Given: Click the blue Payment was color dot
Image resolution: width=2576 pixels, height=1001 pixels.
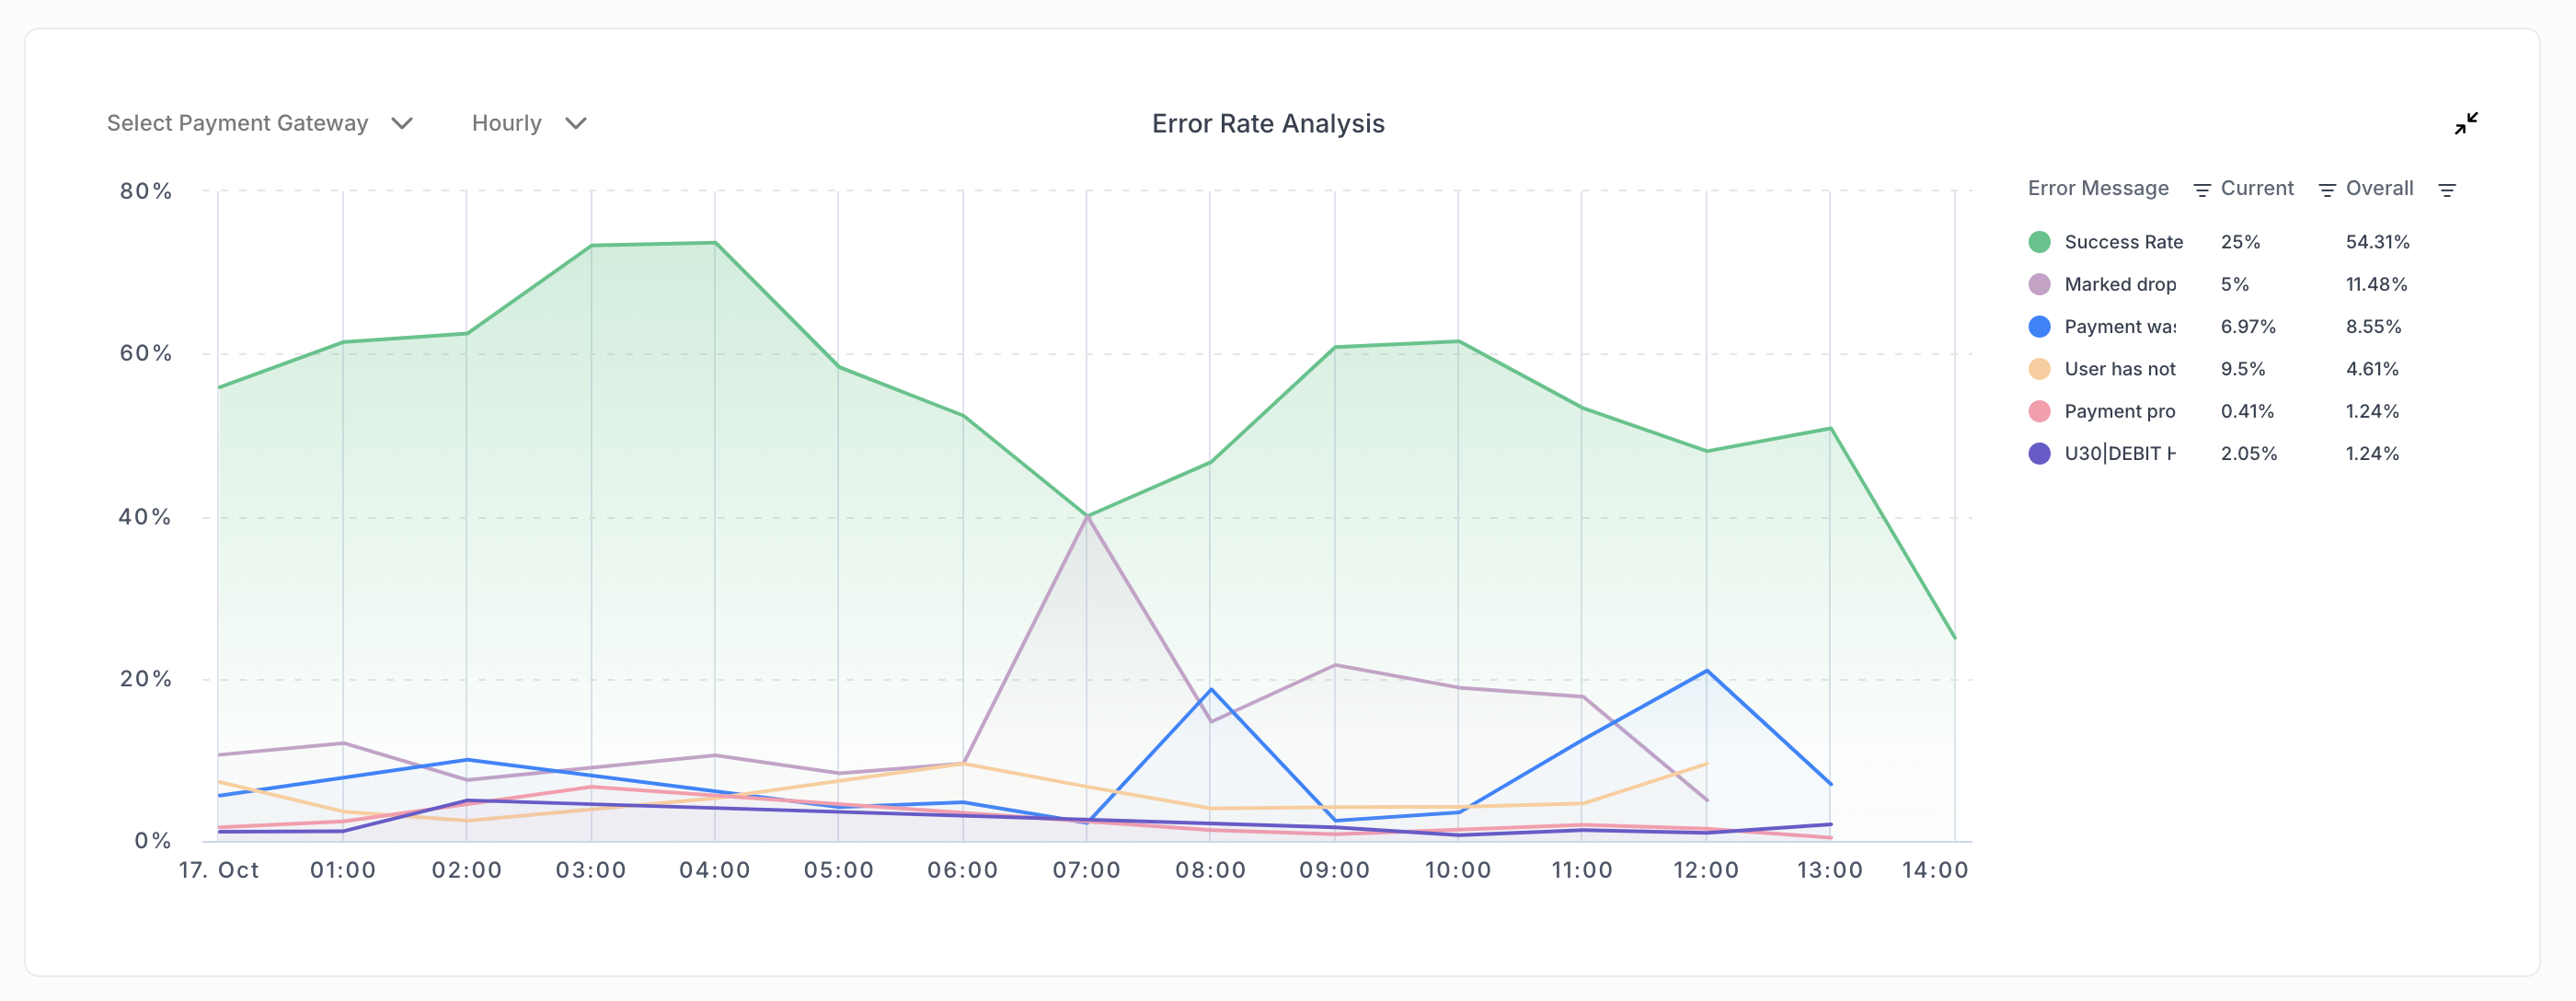Looking at the screenshot, I should pos(2039,327).
